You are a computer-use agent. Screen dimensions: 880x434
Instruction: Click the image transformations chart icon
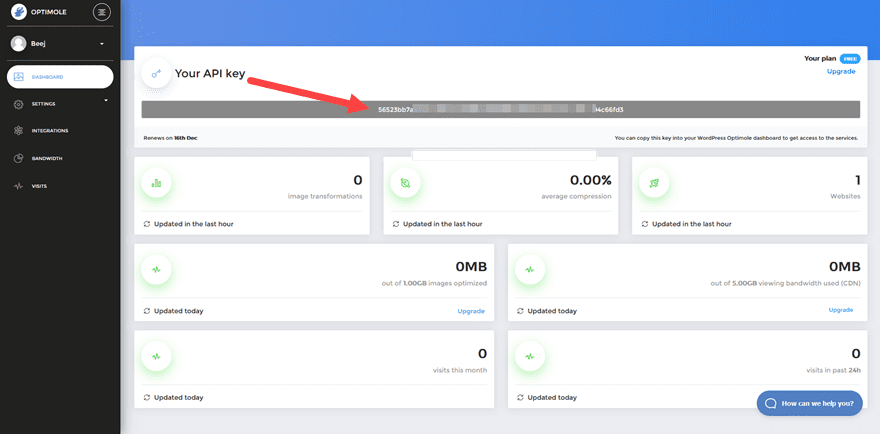[x=156, y=183]
